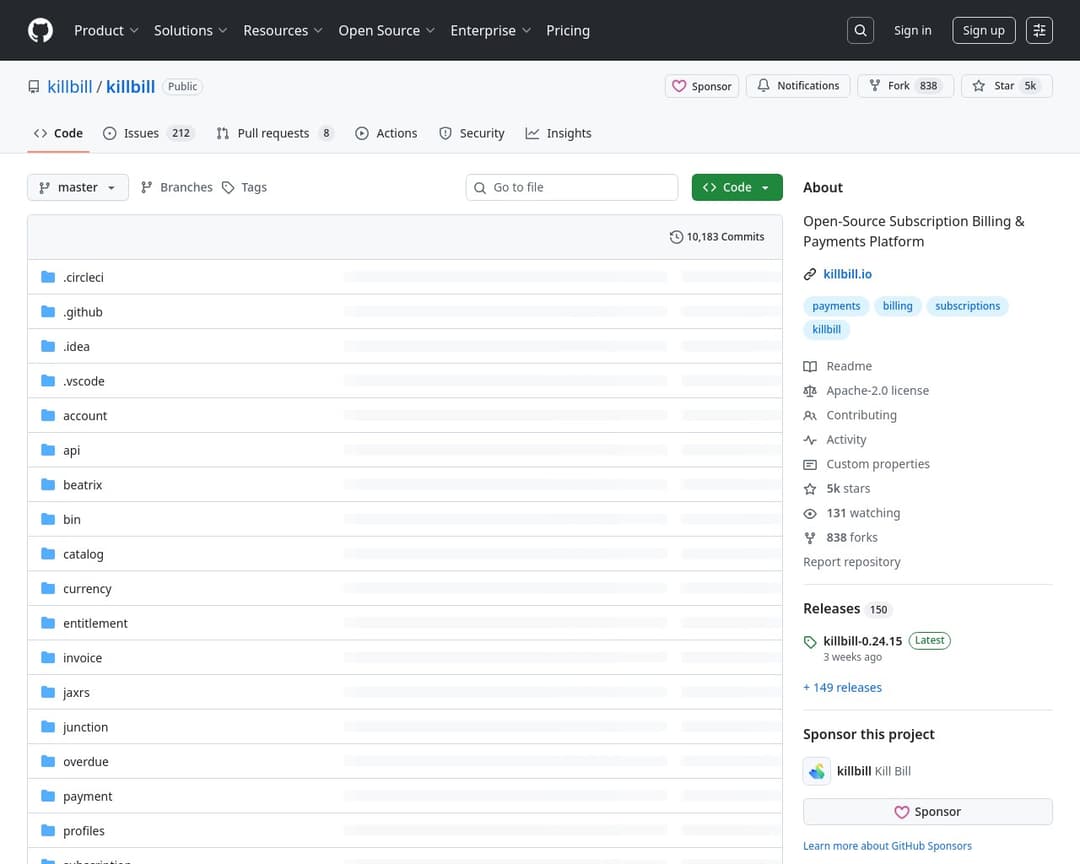This screenshot has height=864, width=1080.
Task: Click the junction folder icon
Action: pos(48,727)
